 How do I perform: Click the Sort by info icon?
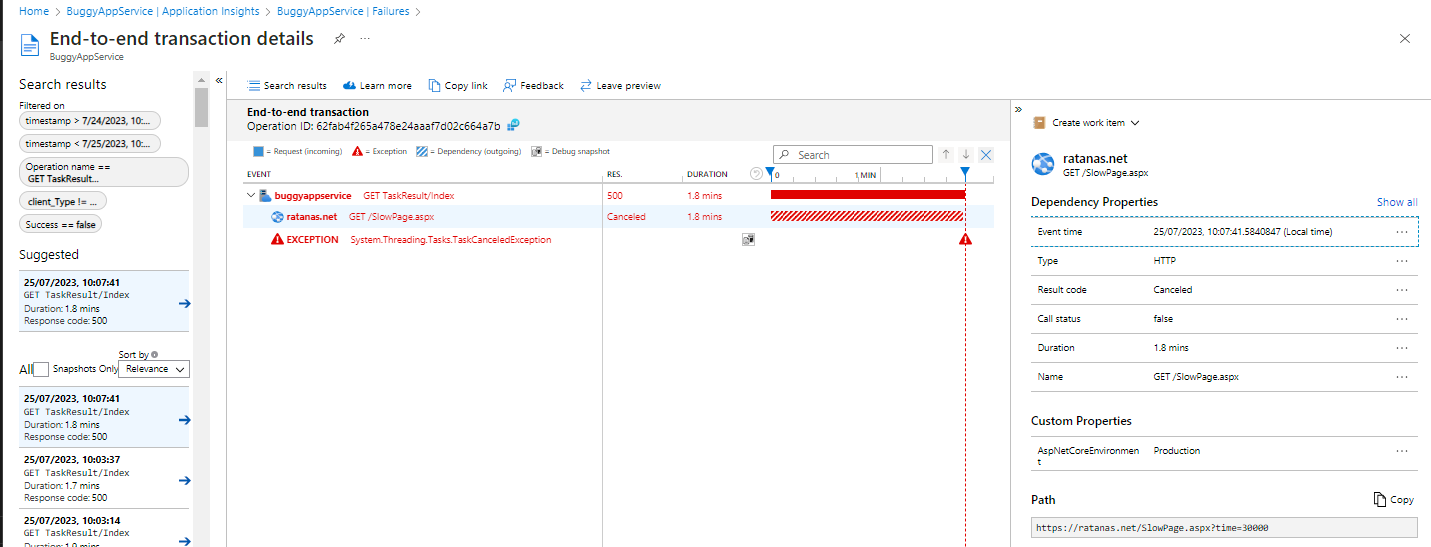pos(155,354)
